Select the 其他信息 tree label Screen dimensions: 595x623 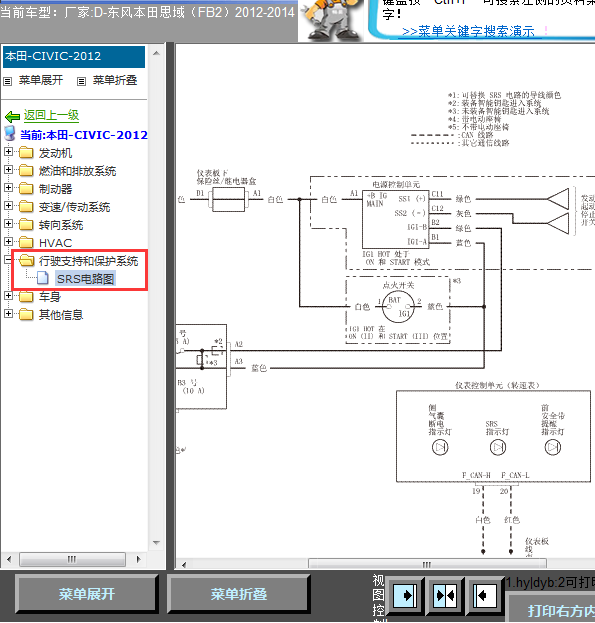61,315
